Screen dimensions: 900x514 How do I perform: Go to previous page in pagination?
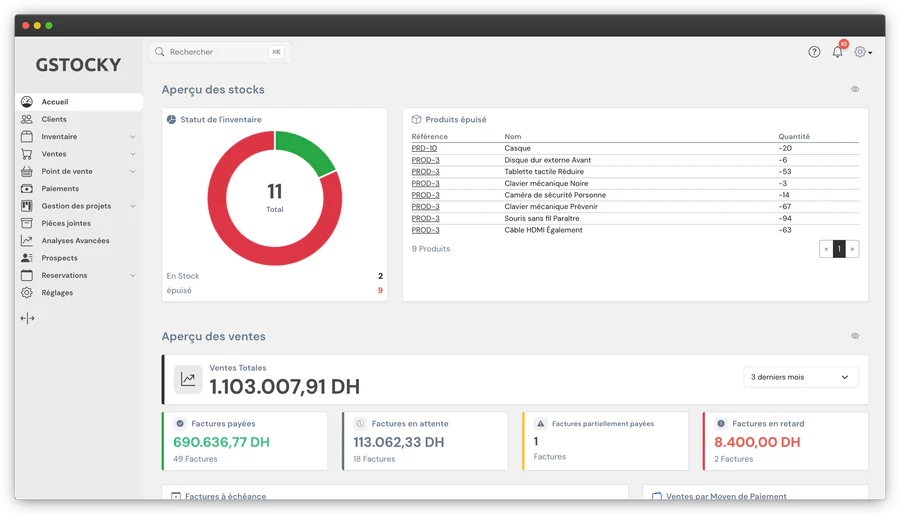click(x=826, y=249)
